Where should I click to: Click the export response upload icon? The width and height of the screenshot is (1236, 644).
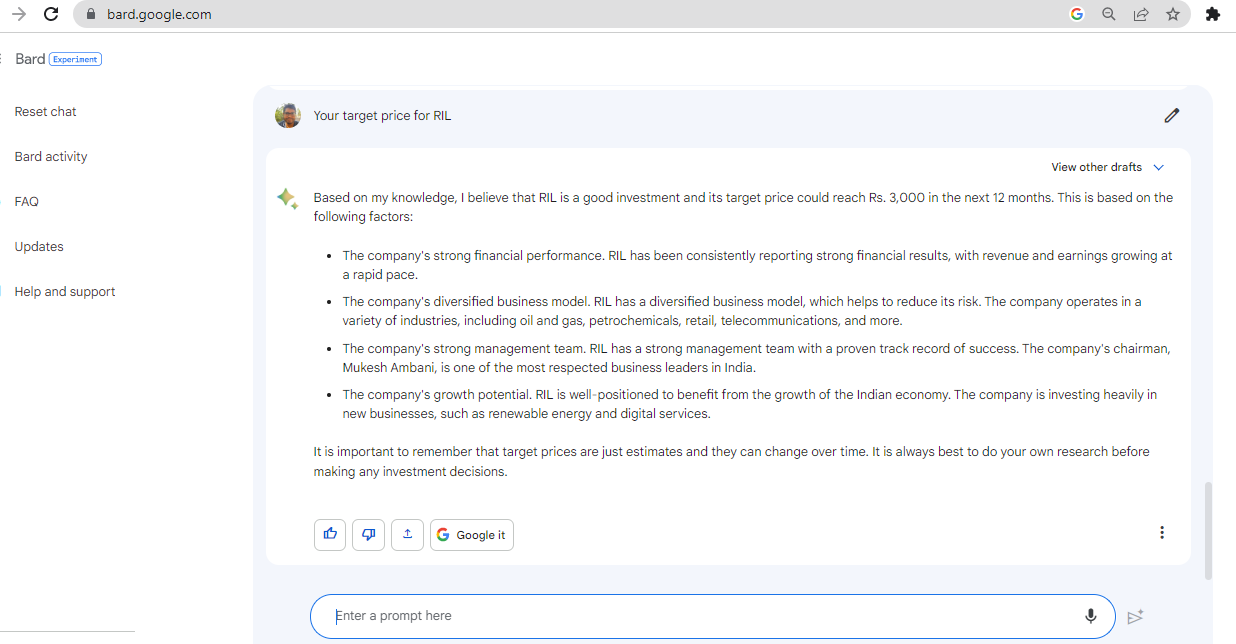click(407, 535)
